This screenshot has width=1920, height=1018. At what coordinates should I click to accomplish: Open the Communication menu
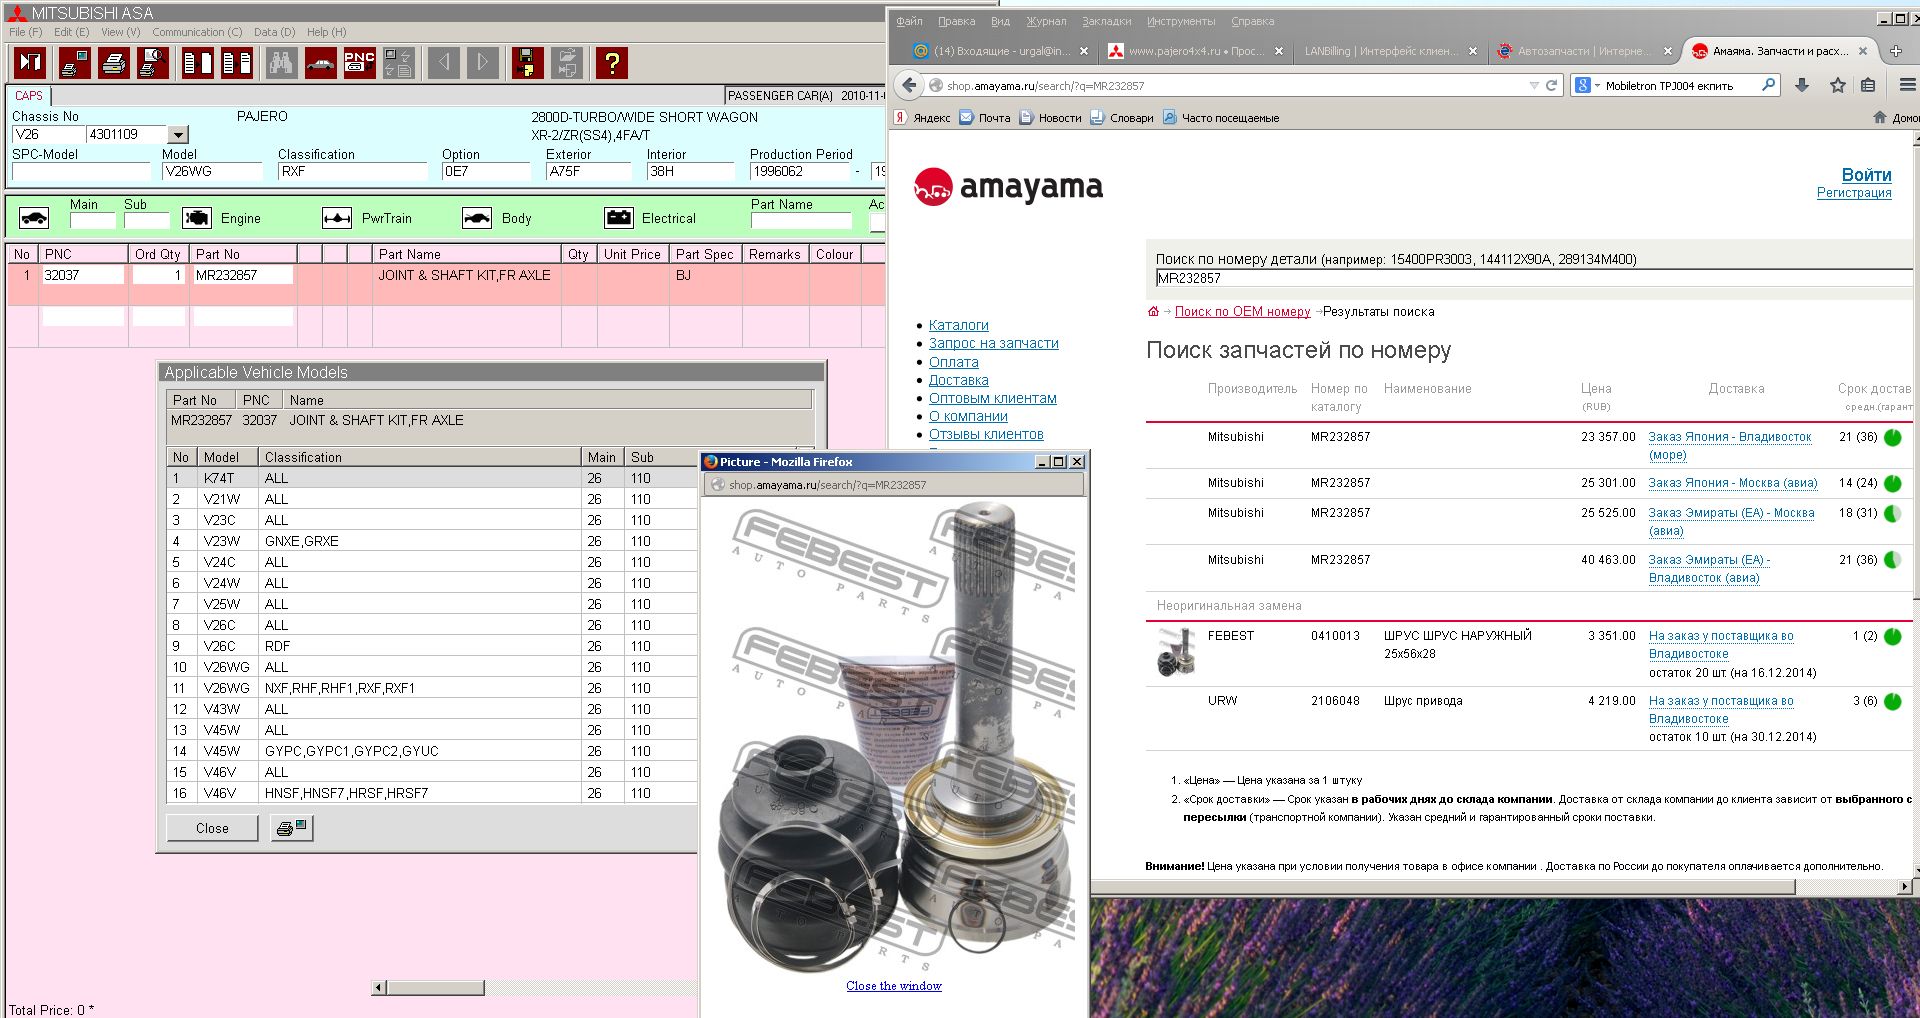(x=197, y=32)
